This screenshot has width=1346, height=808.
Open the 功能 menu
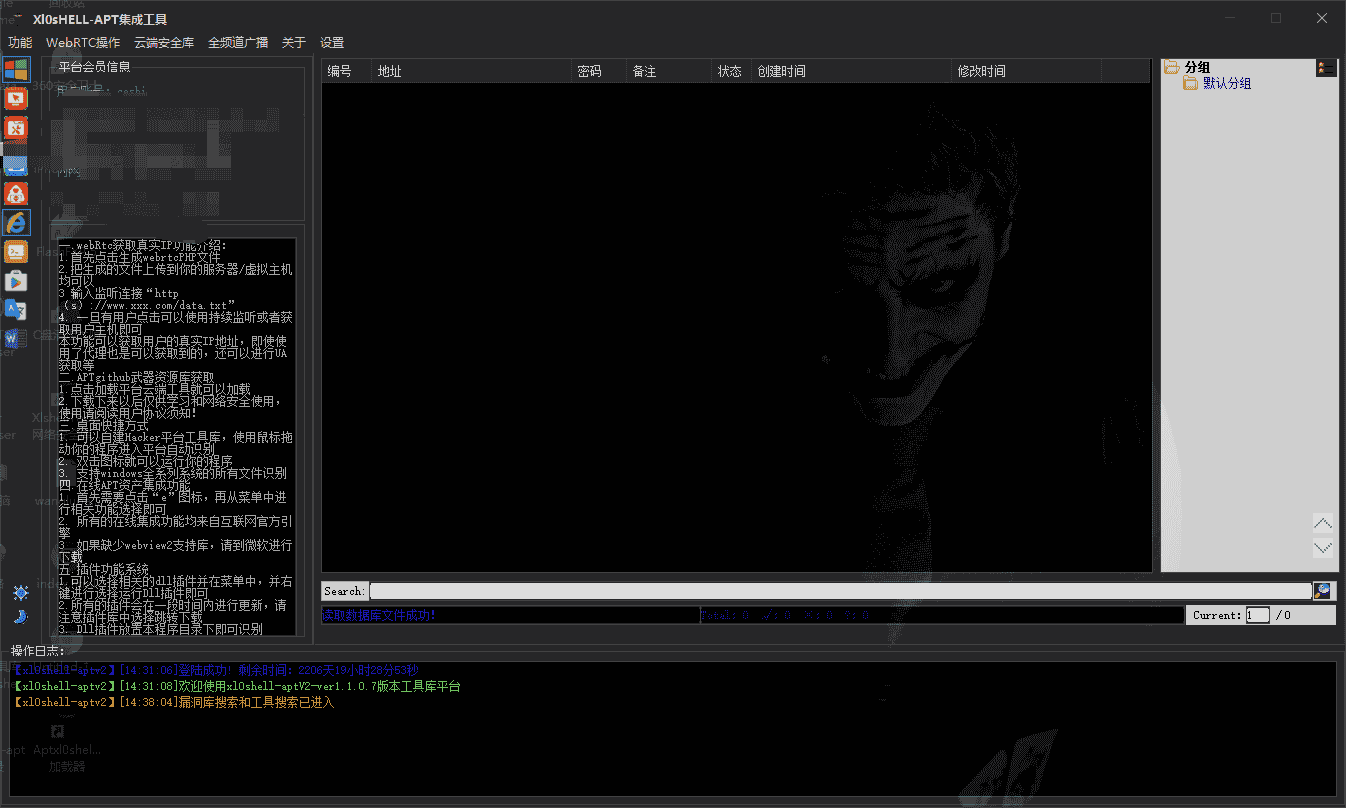20,43
